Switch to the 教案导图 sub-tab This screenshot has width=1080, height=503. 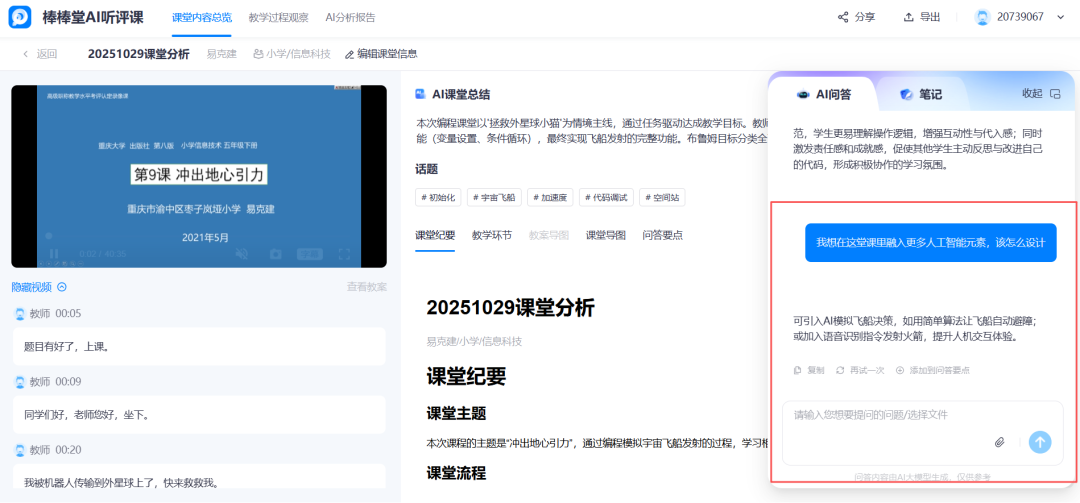pyautogui.click(x=549, y=235)
